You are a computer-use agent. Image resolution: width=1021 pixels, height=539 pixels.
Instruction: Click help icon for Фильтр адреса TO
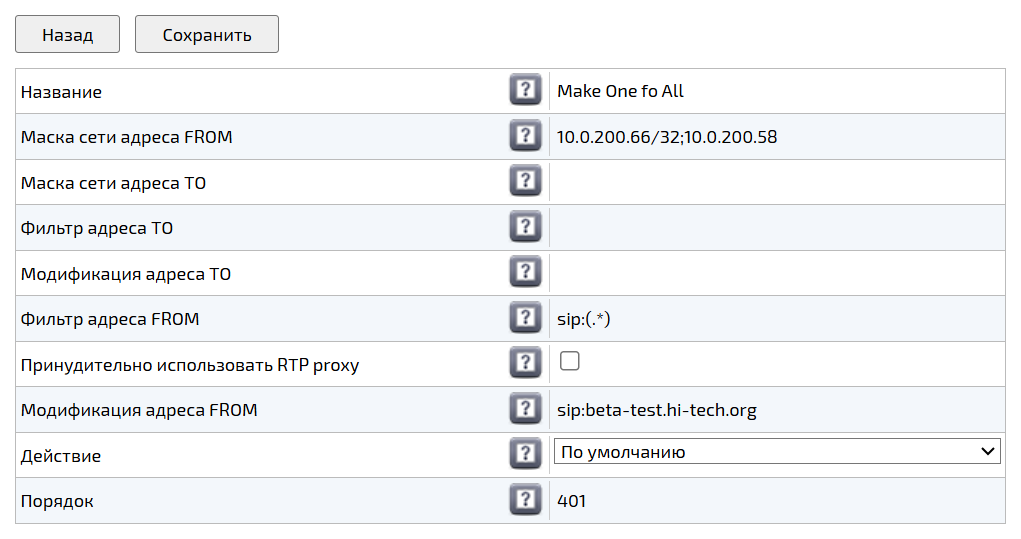coord(525,227)
